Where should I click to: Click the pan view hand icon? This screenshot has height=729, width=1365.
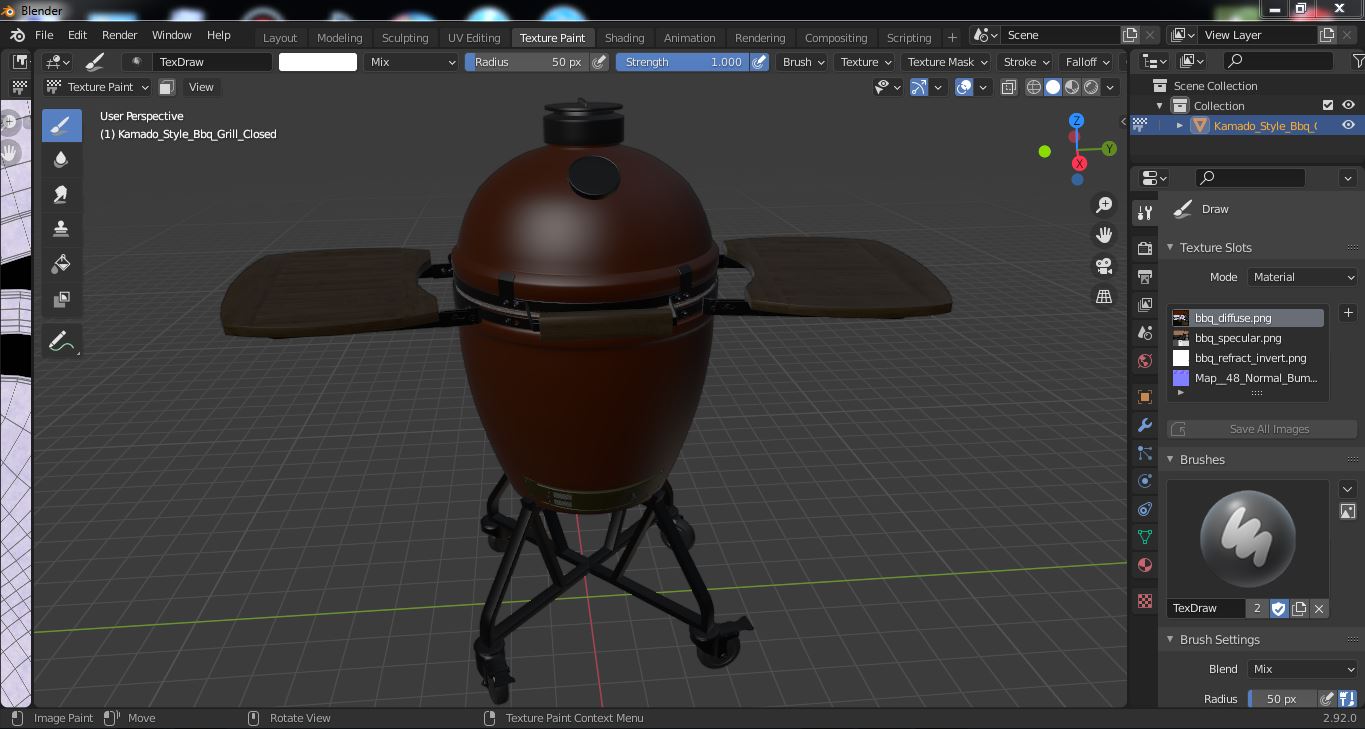pos(1104,235)
